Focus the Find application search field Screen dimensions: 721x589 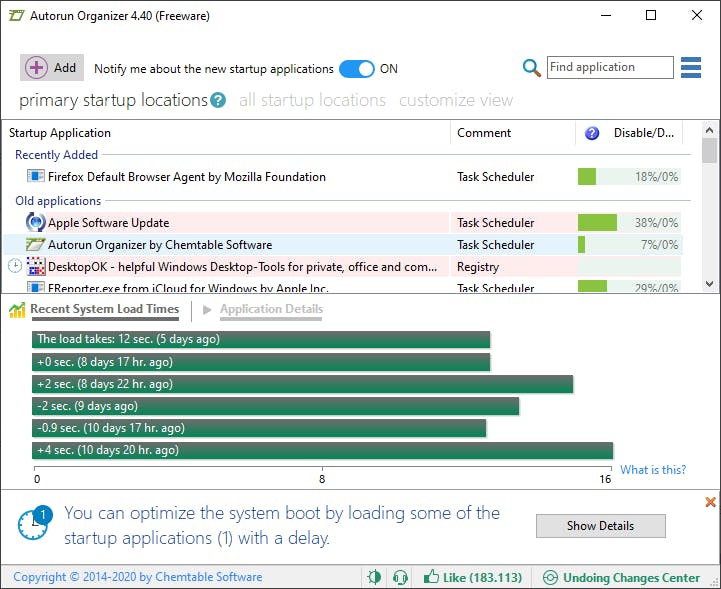tap(610, 68)
